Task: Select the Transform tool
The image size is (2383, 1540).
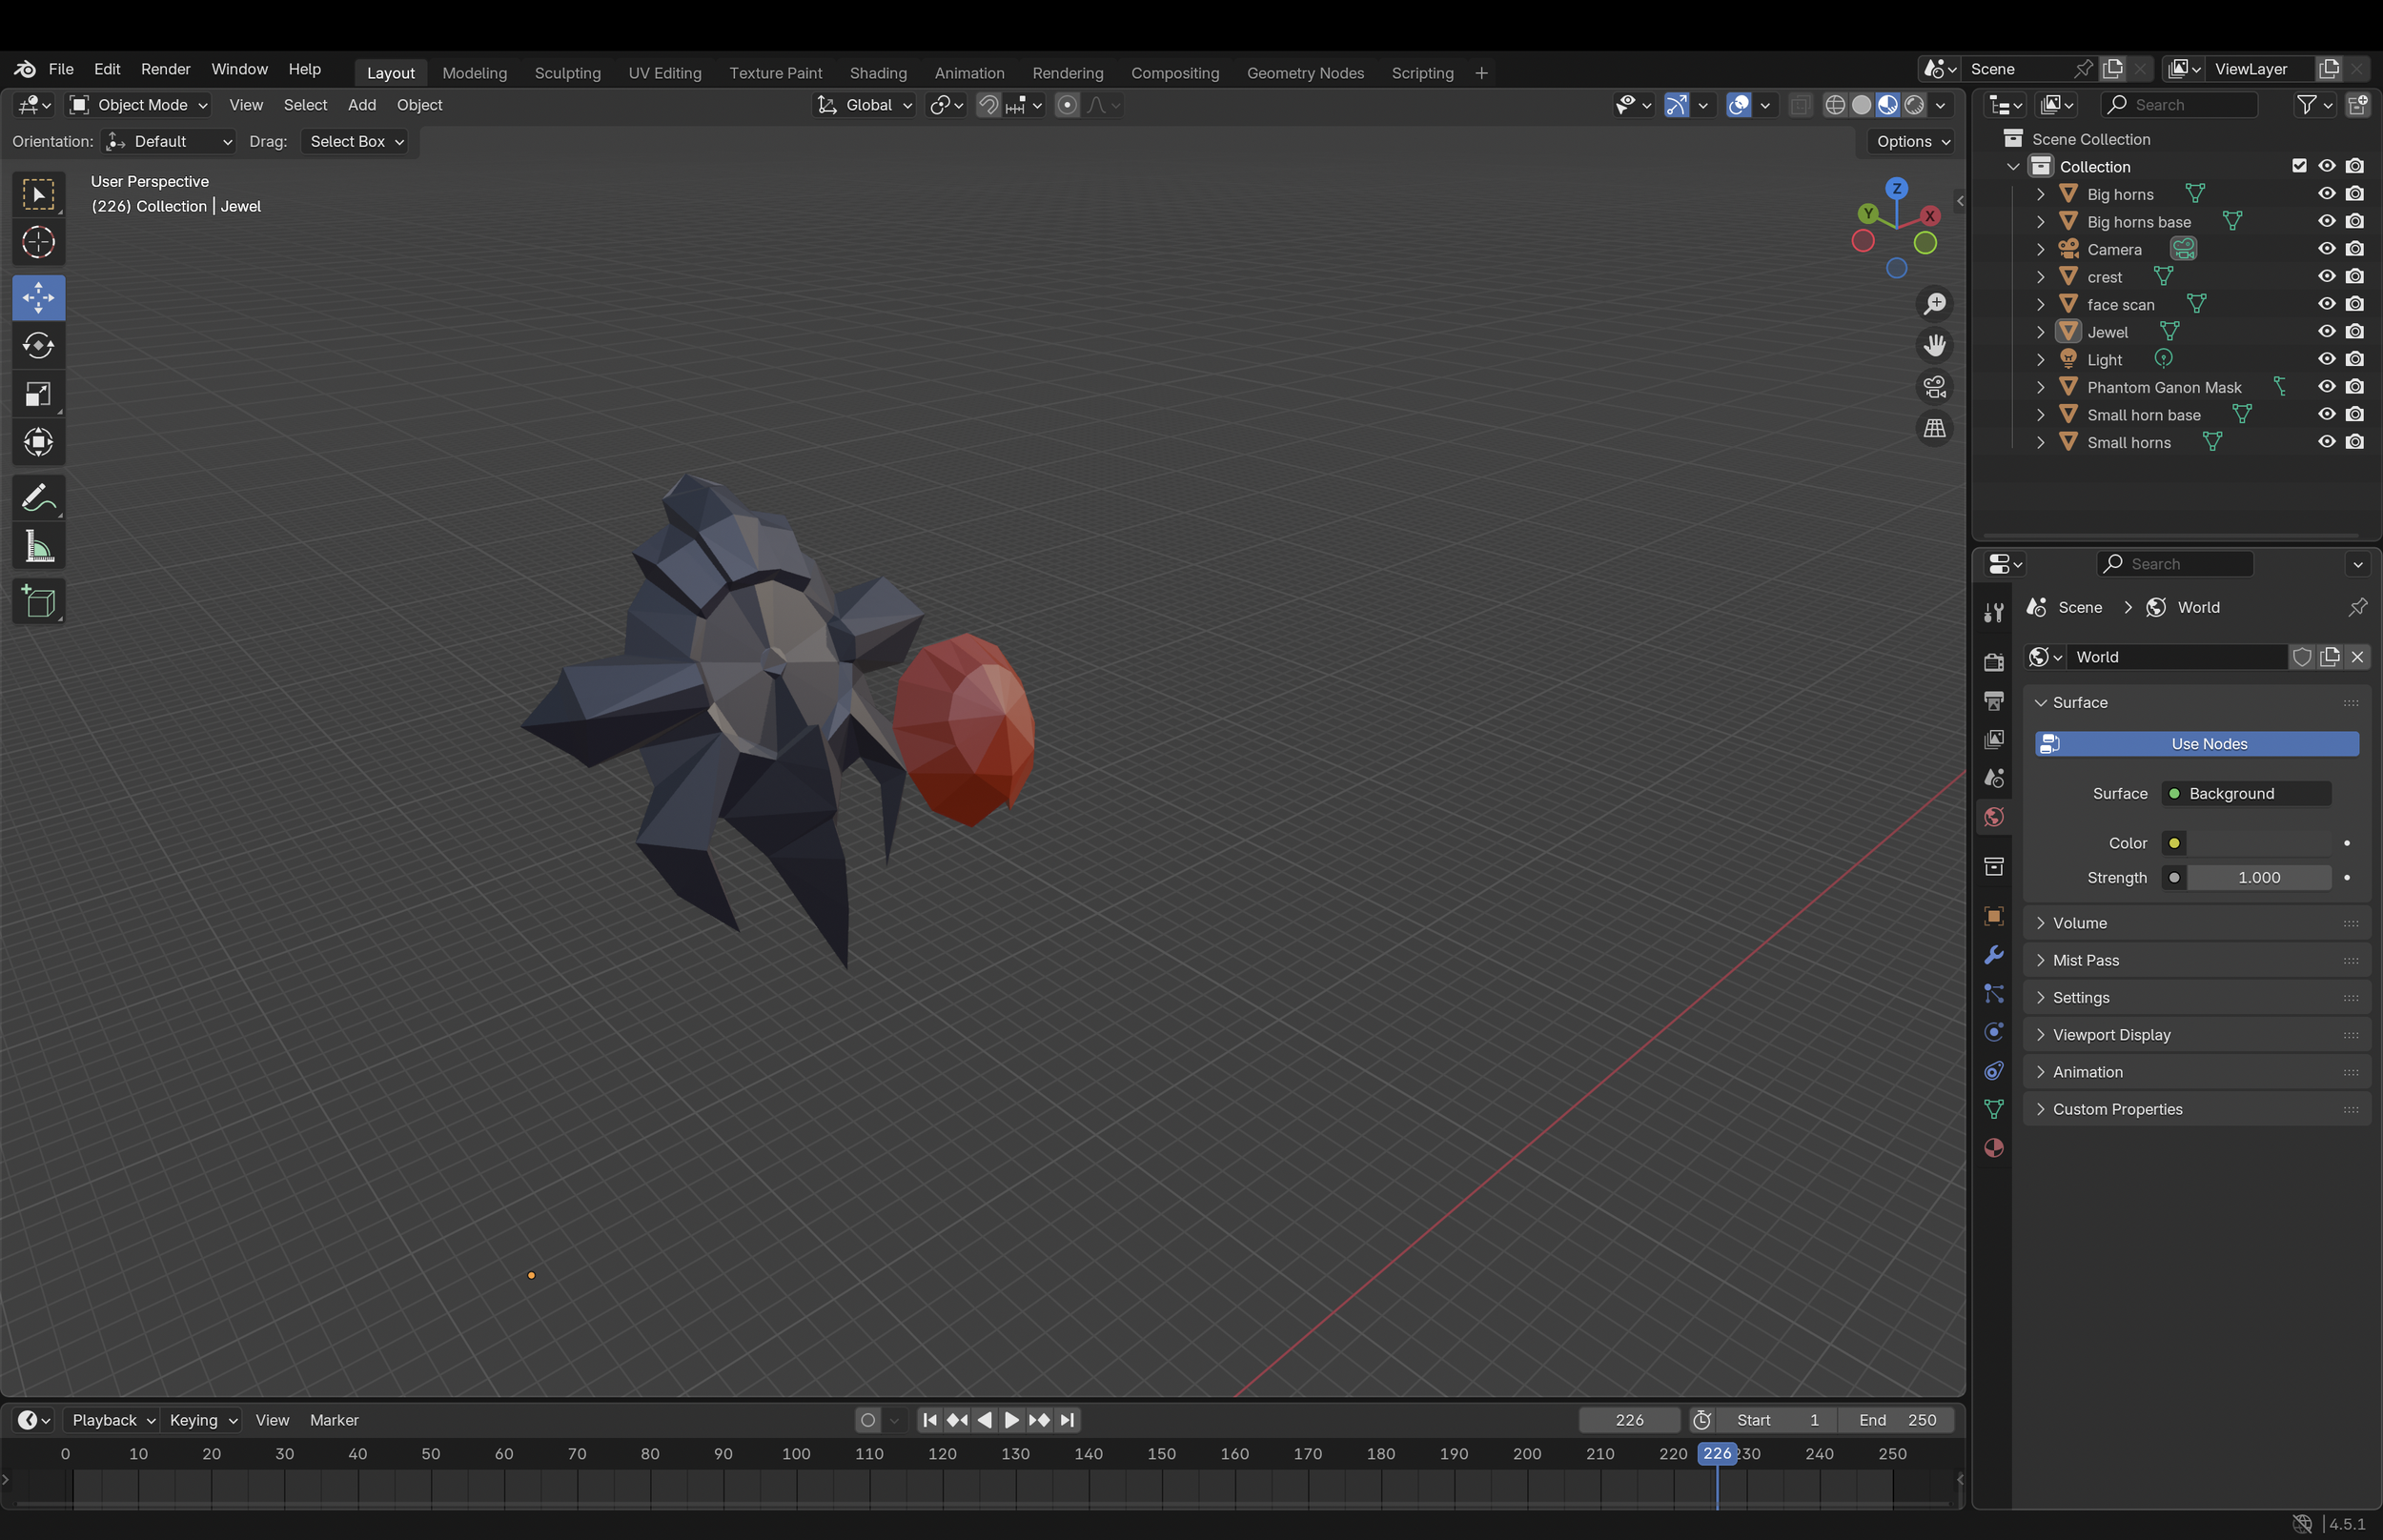Action: (38, 442)
